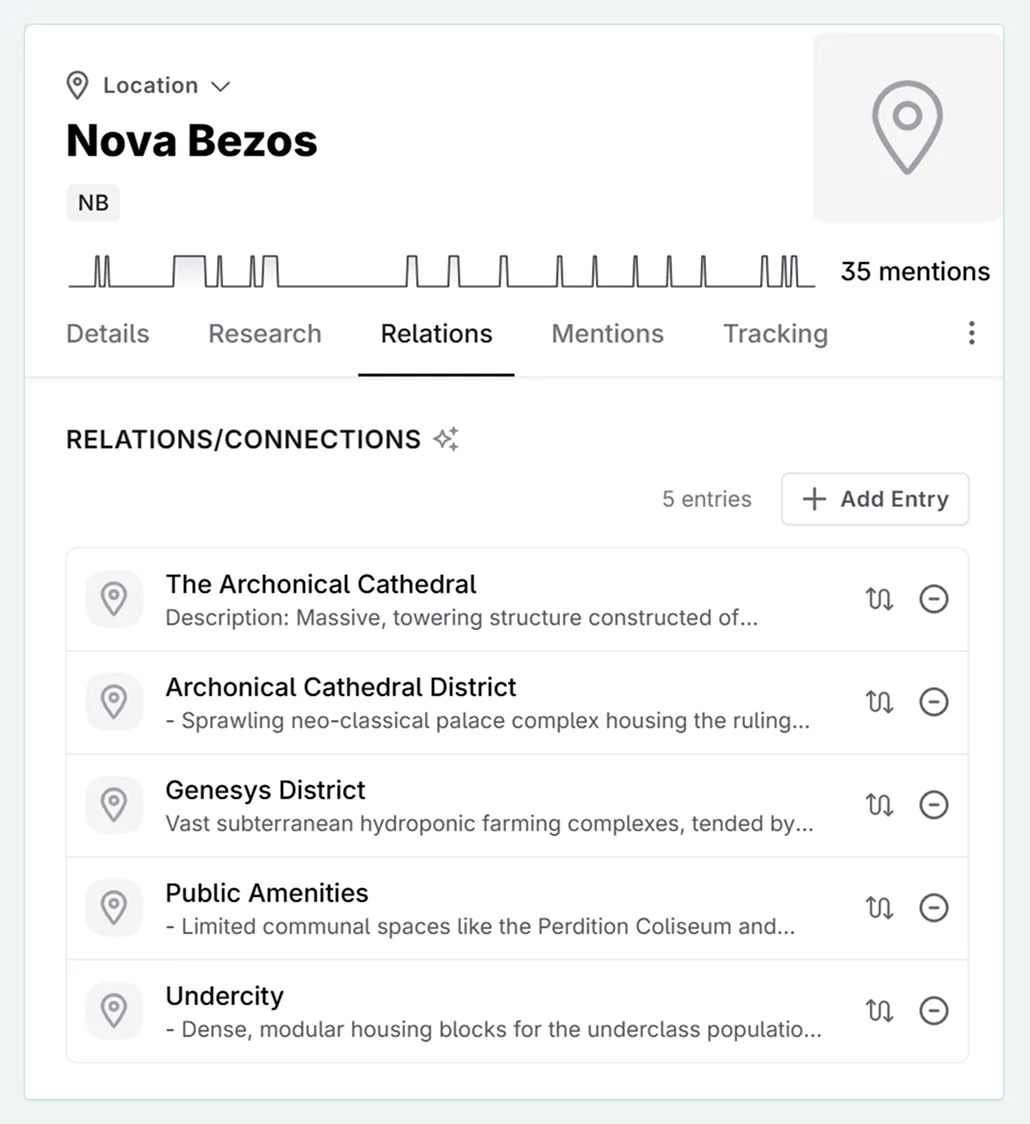
Task: Click the Add Entry button
Action: coord(875,499)
